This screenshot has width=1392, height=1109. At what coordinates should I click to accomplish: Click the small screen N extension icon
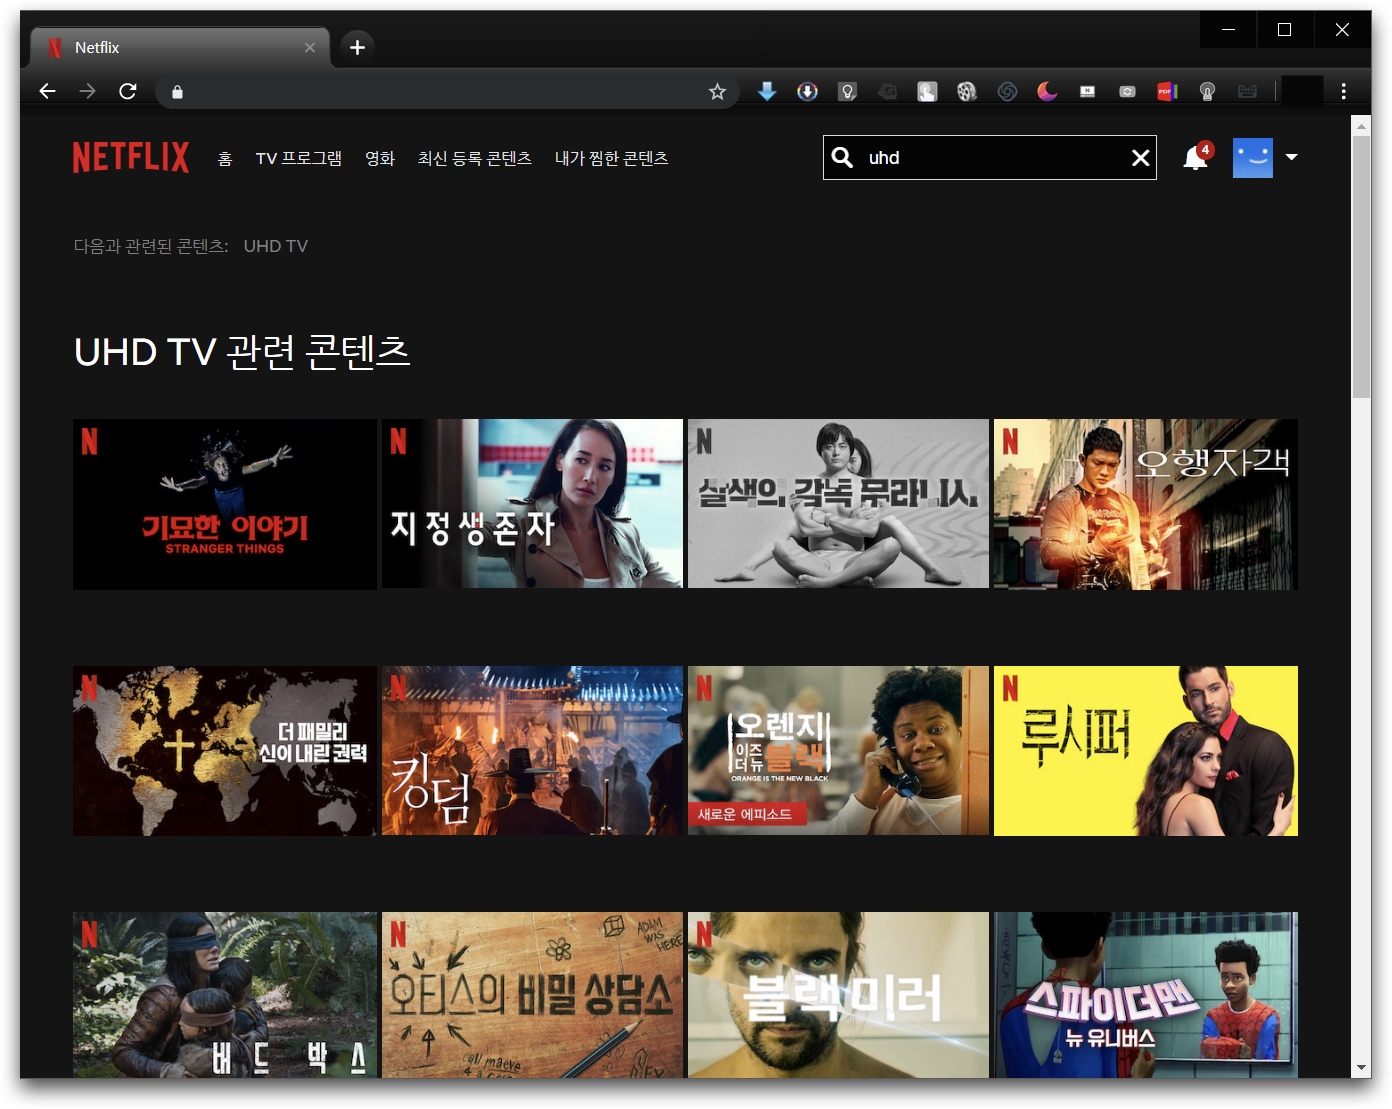[x=1087, y=92]
